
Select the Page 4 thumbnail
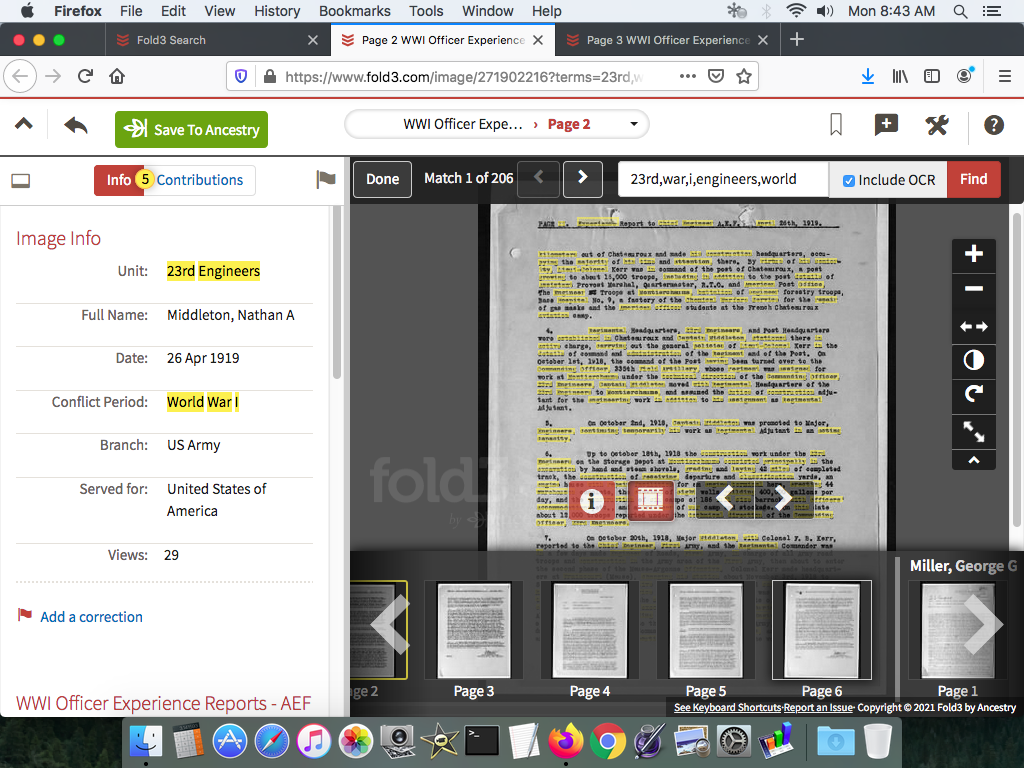tap(590, 631)
